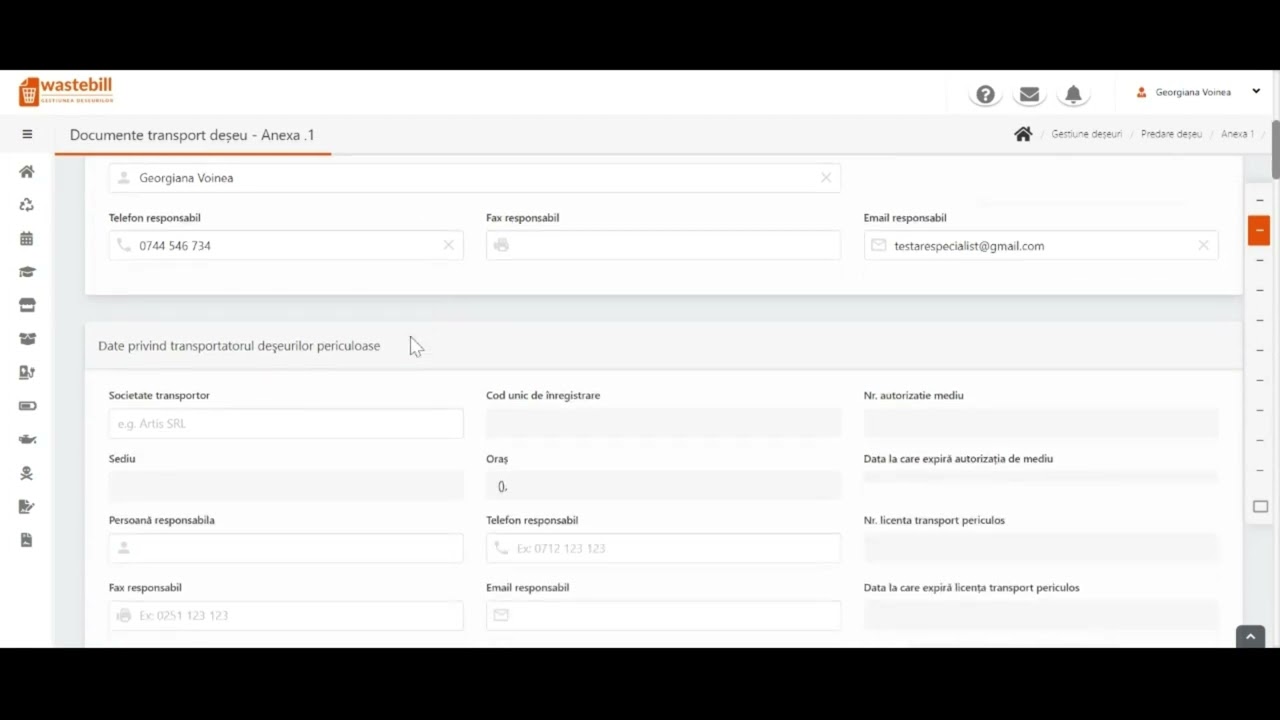Click the Anexa 1 breadcrumb
1280x720 pixels.
[1237, 134]
